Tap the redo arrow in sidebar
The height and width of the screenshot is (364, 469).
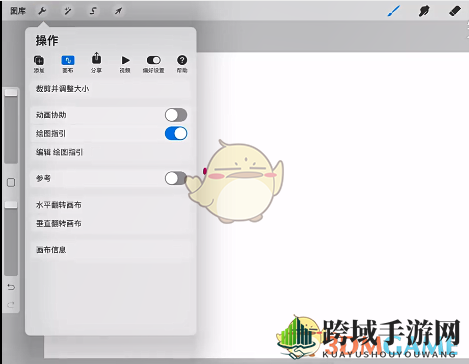[11, 304]
